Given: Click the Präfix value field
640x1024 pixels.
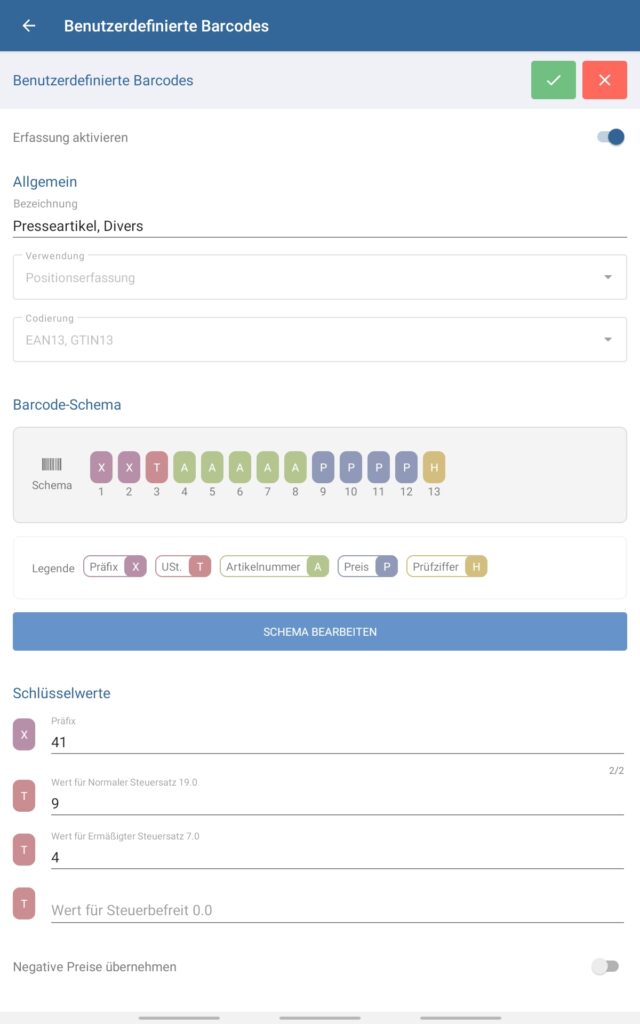Looking at the screenshot, I should [336, 742].
